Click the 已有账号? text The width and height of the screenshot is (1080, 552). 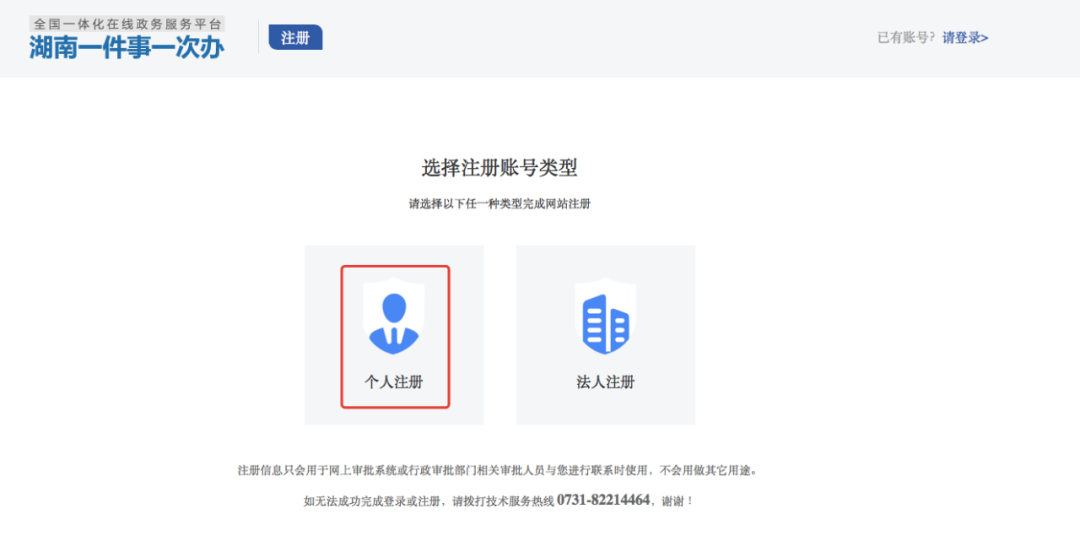pyautogui.click(x=906, y=38)
